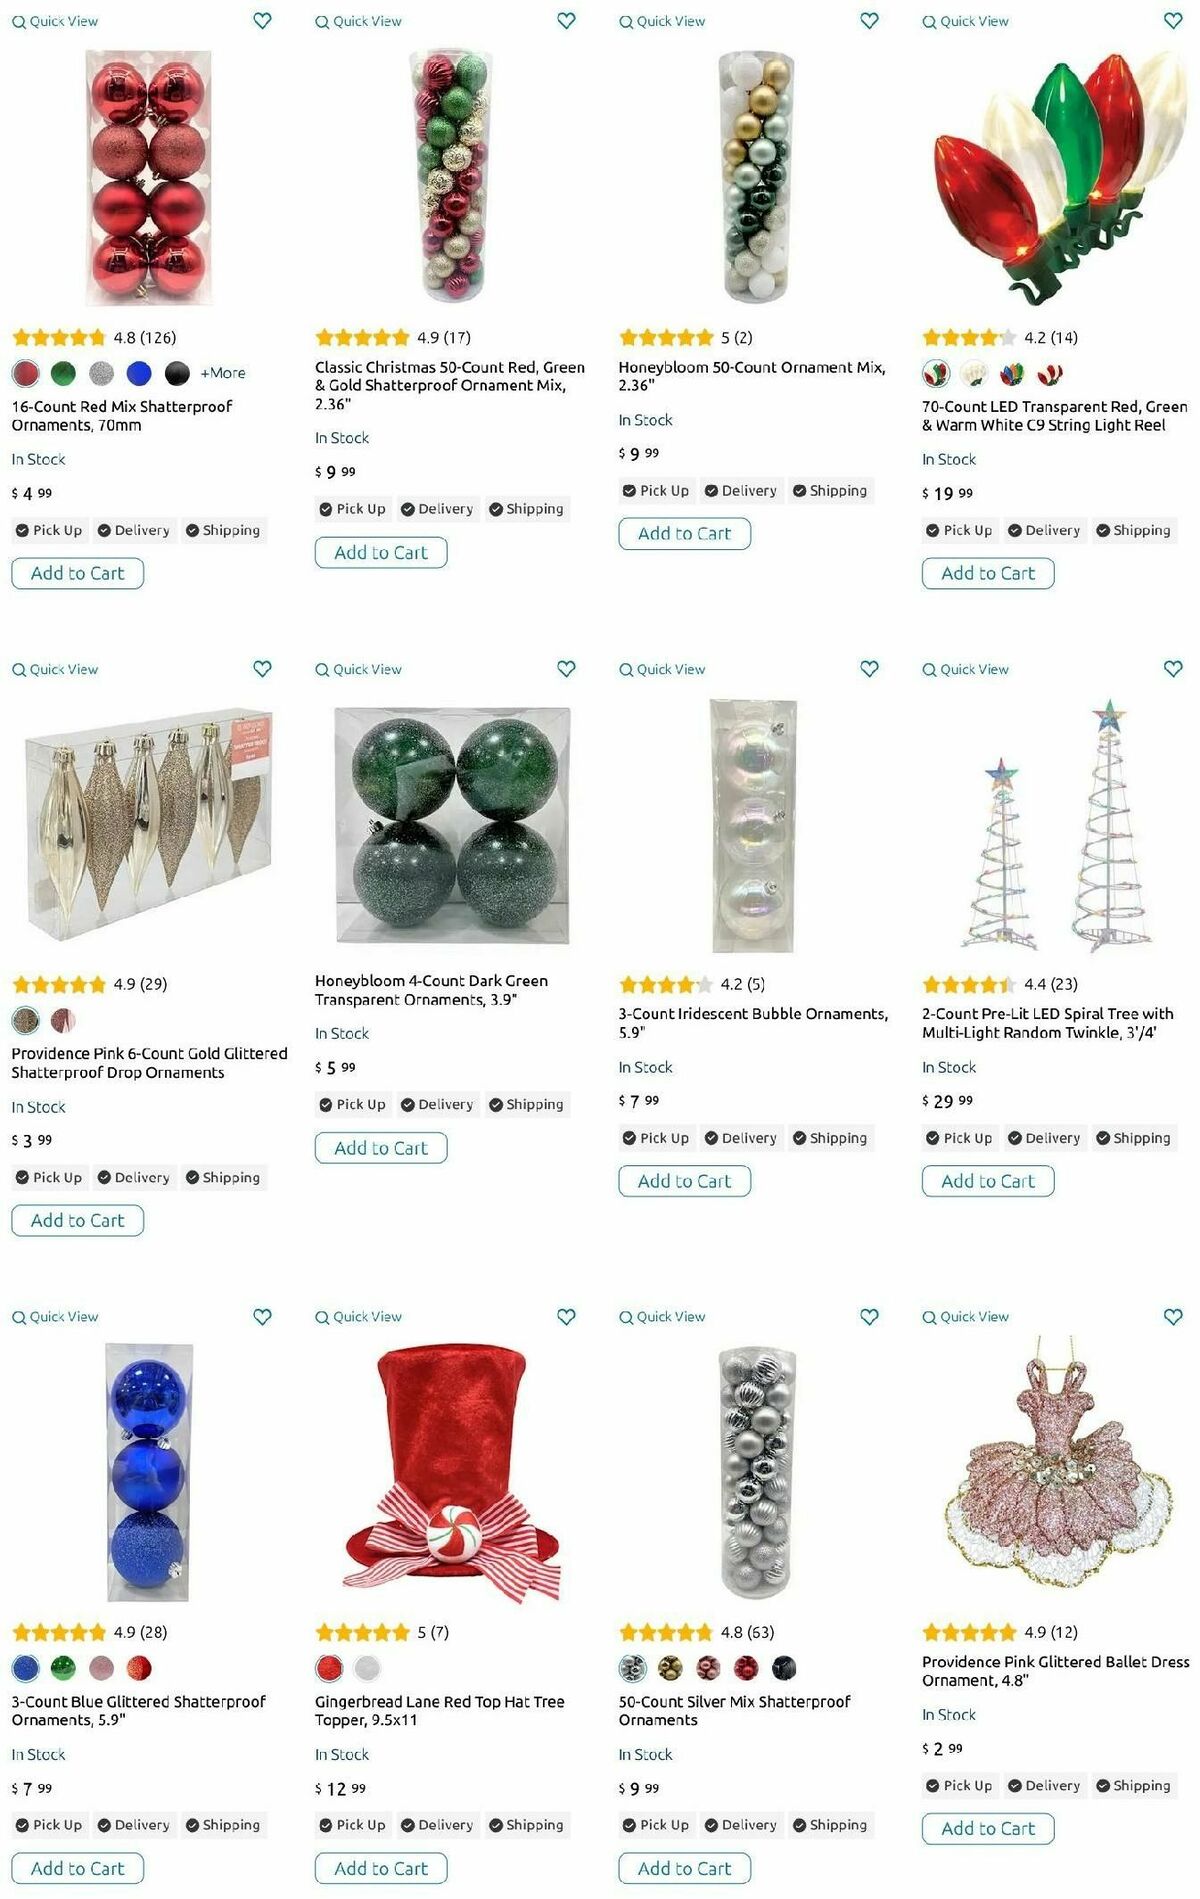The width and height of the screenshot is (1200, 1899).
Task: Select green color swatch for 16-Count ornaments
Action: coord(63,374)
